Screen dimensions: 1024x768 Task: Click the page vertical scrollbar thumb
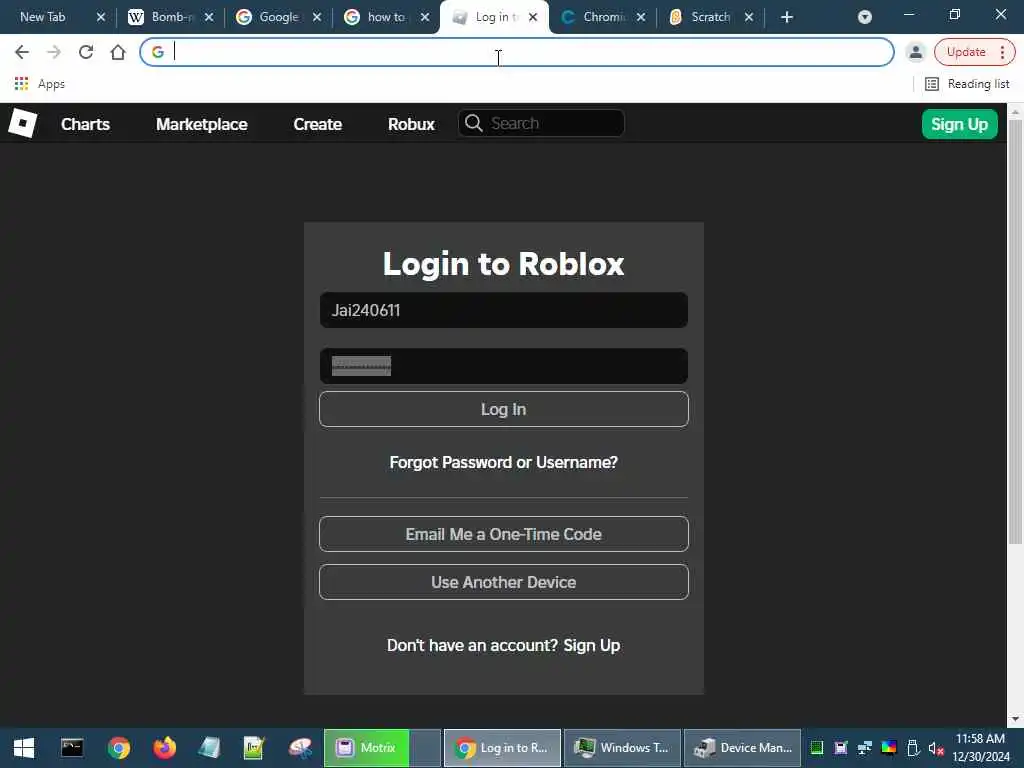[x=1015, y=332]
